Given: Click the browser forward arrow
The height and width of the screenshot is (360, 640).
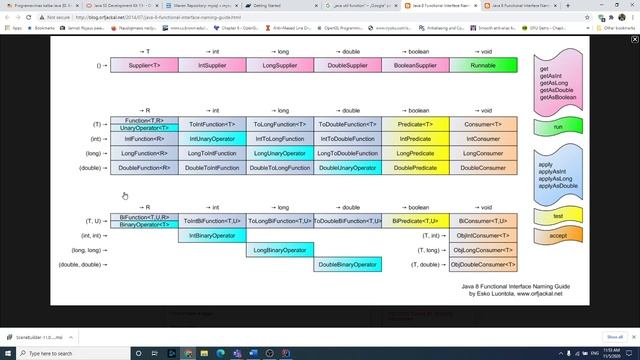Looking at the screenshot, I should coord(18,18).
